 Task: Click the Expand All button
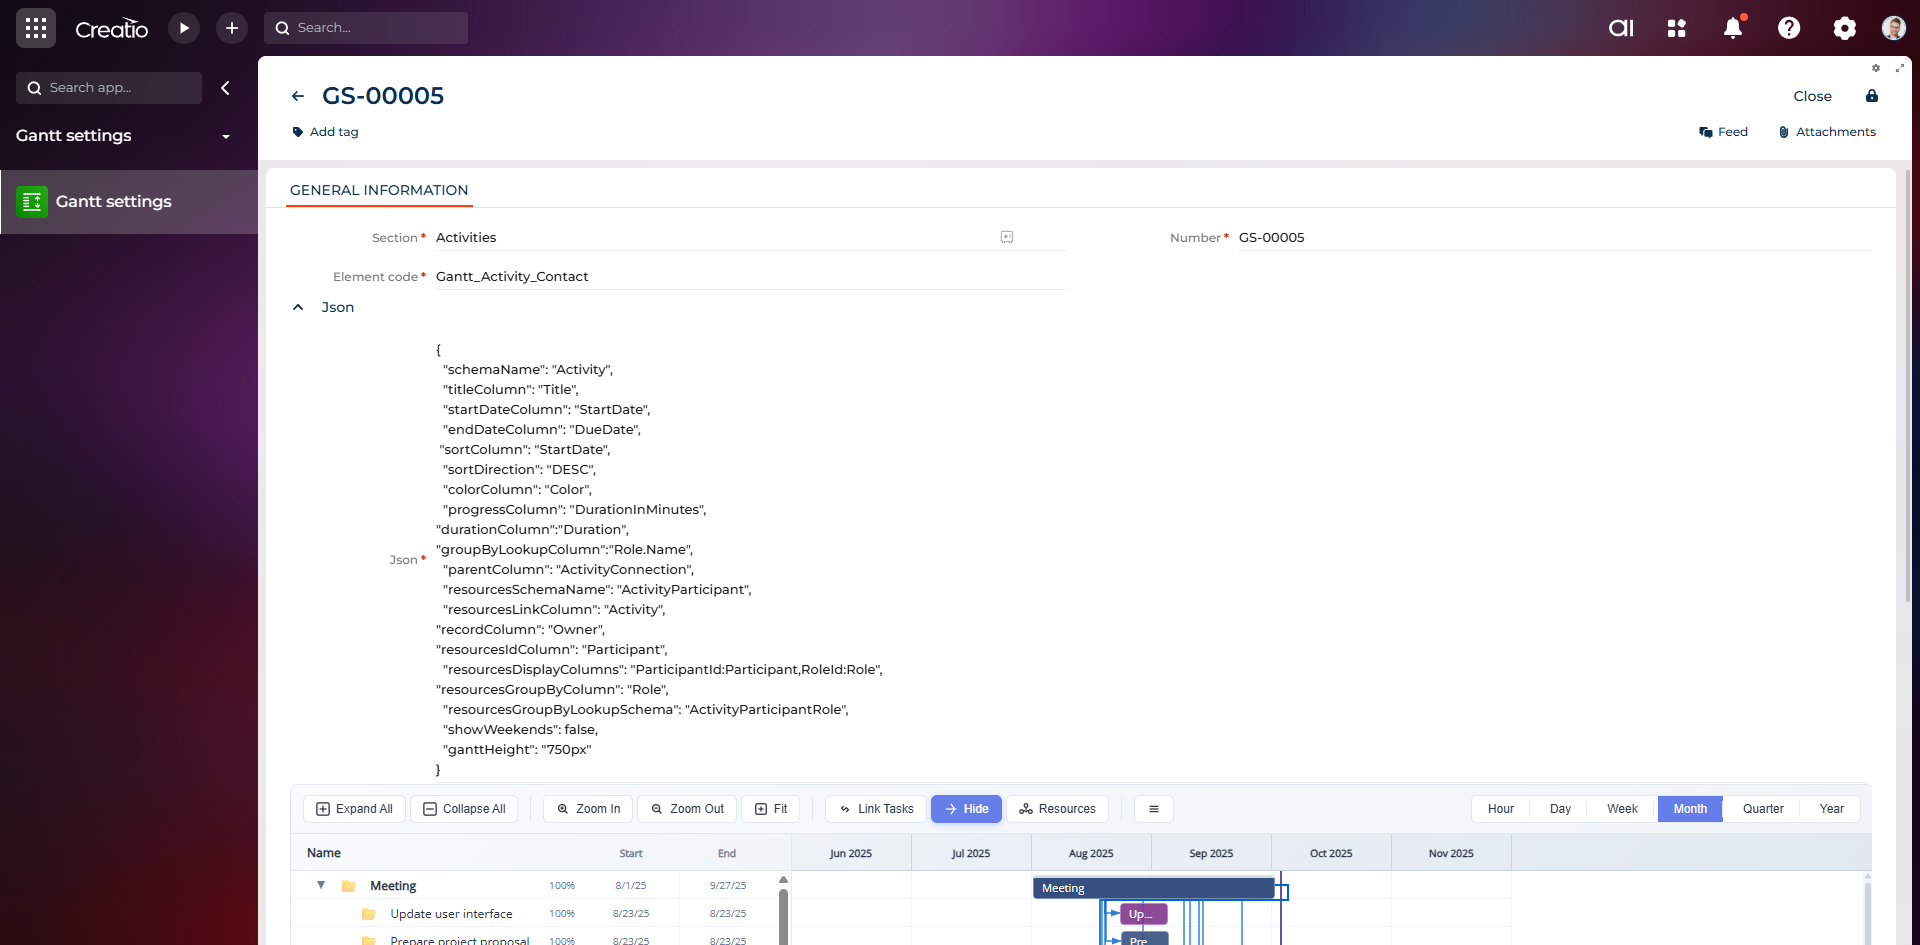pyautogui.click(x=354, y=809)
